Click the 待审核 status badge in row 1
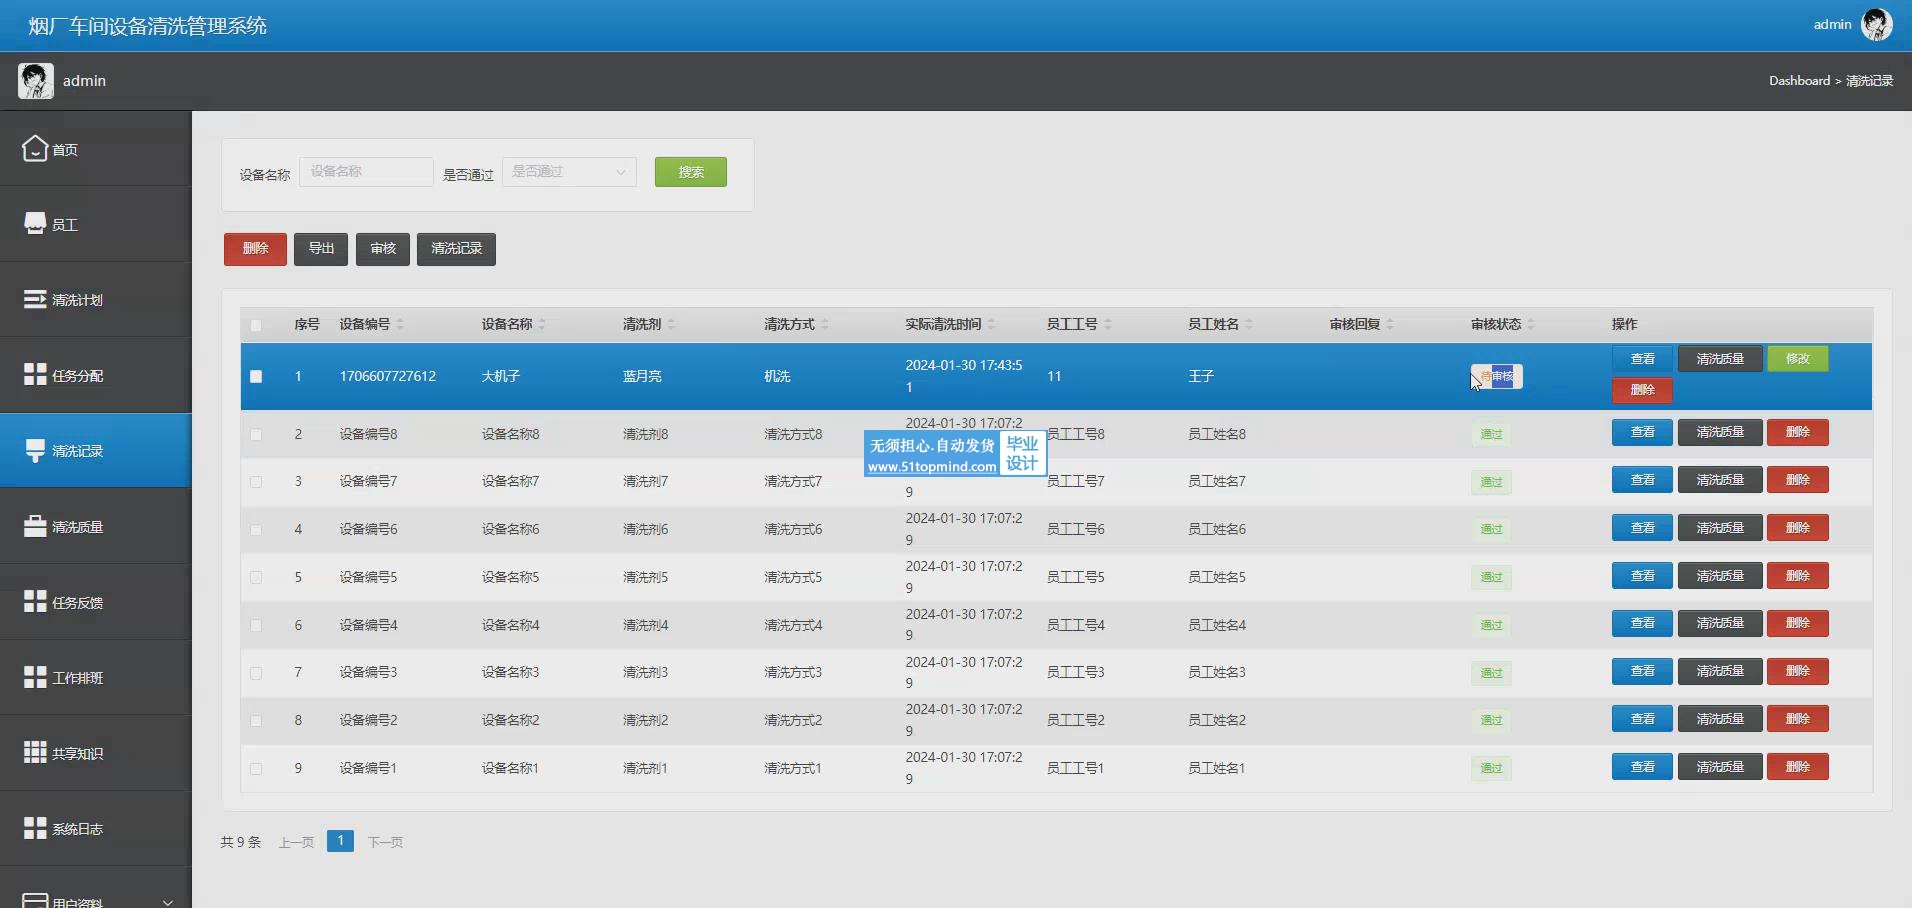This screenshot has width=1912, height=908. point(1497,376)
